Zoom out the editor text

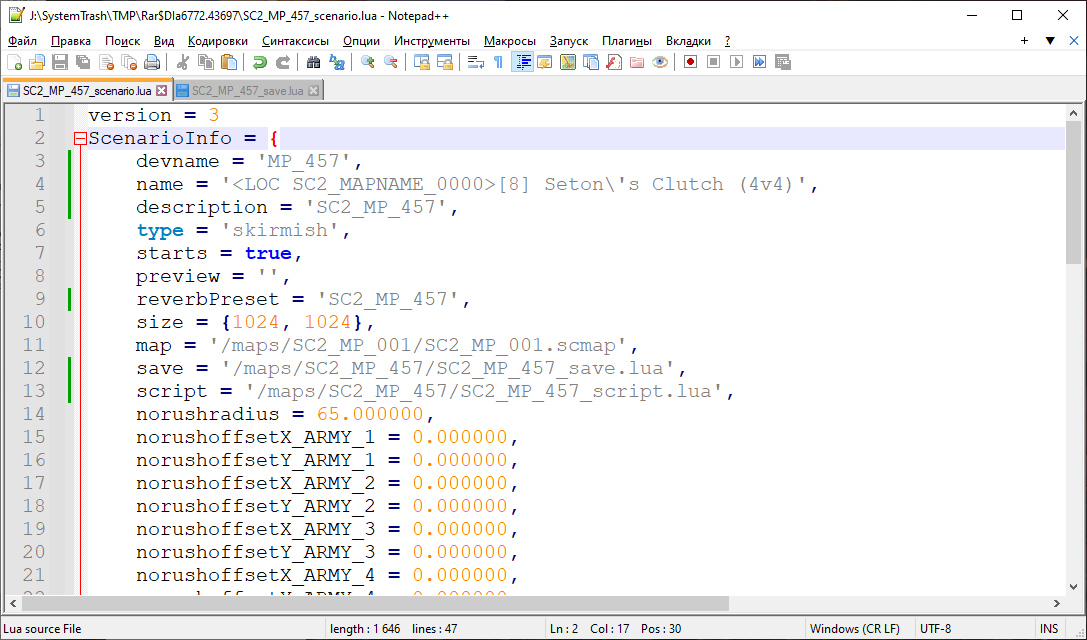coord(391,62)
